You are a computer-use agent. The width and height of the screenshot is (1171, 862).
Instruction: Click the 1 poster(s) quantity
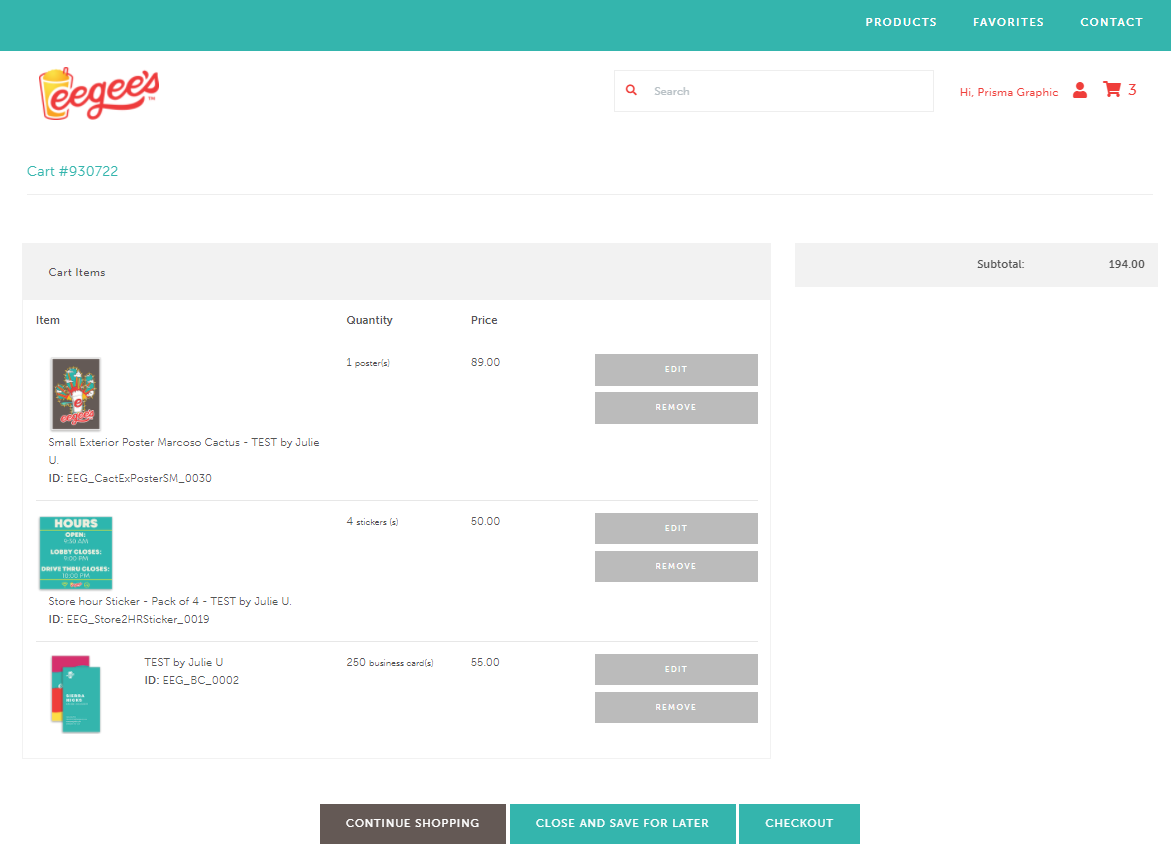(x=368, y=363)
